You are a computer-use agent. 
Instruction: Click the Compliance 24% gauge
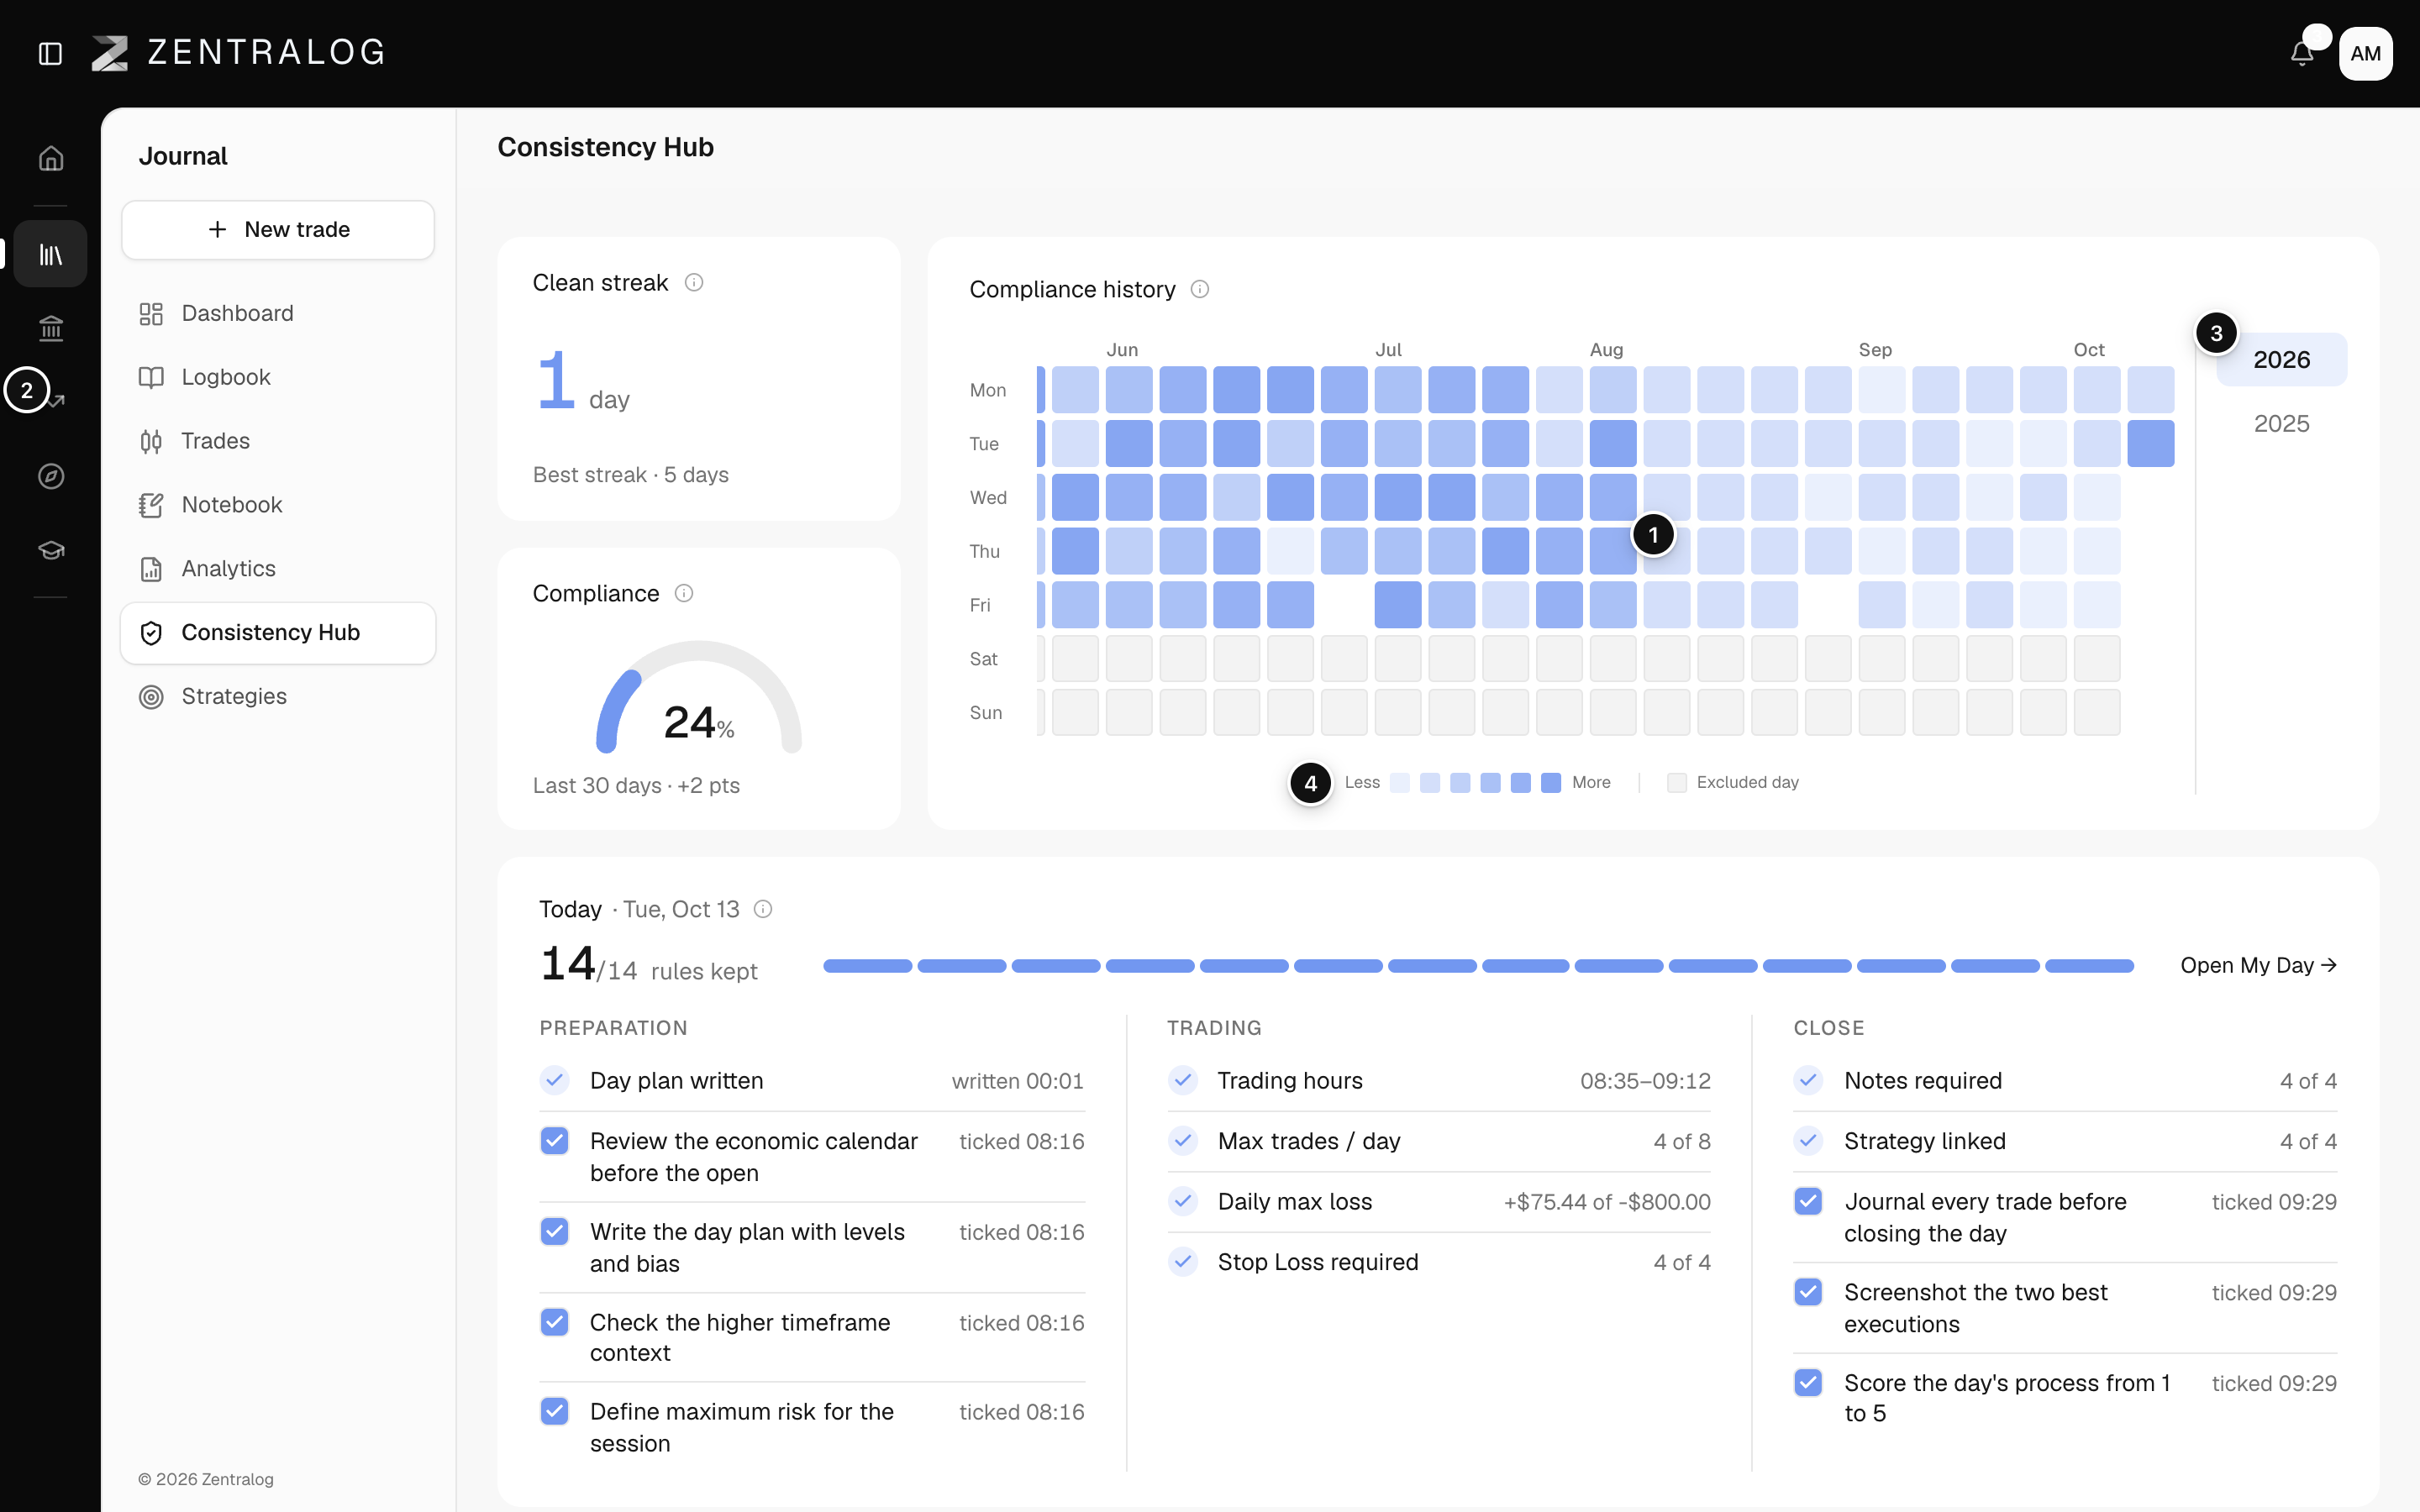[x=699, y=698]
